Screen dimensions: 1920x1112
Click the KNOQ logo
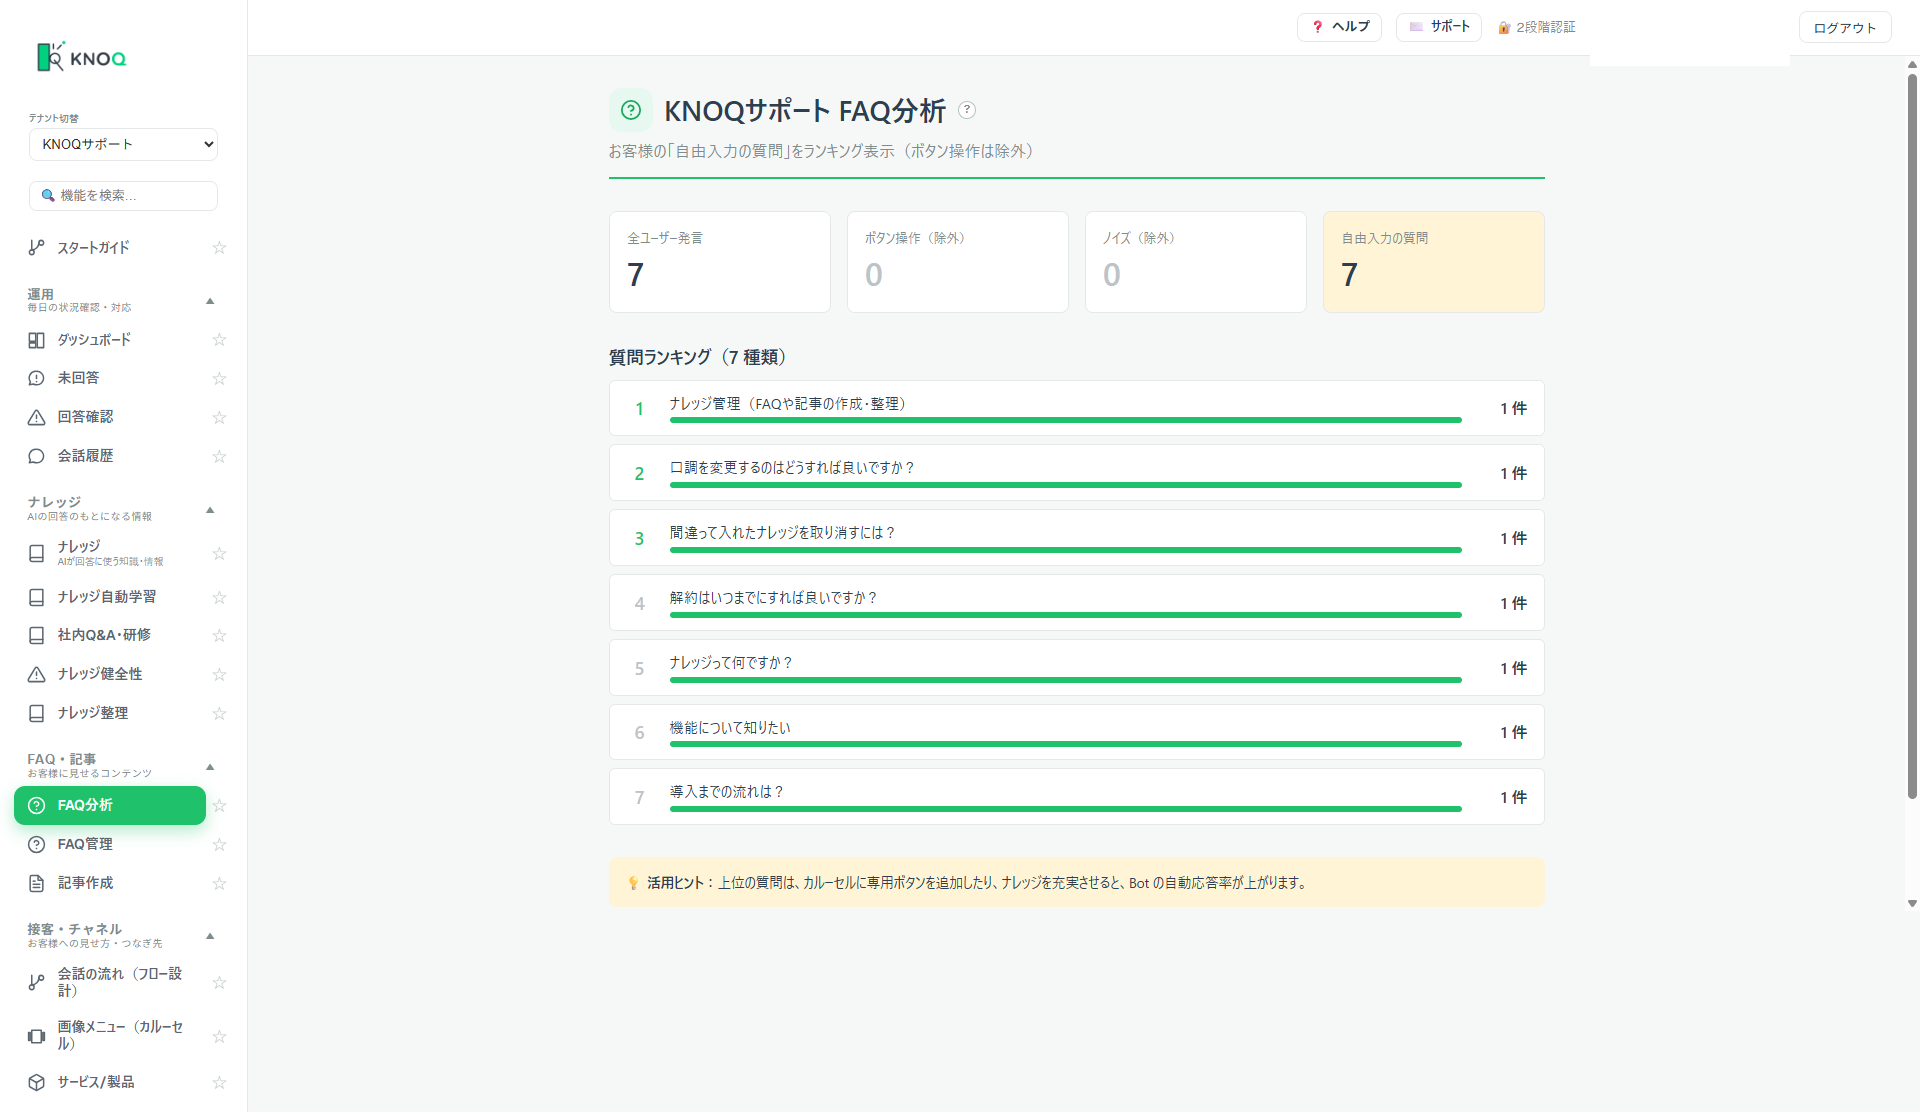tap(82, 57)
